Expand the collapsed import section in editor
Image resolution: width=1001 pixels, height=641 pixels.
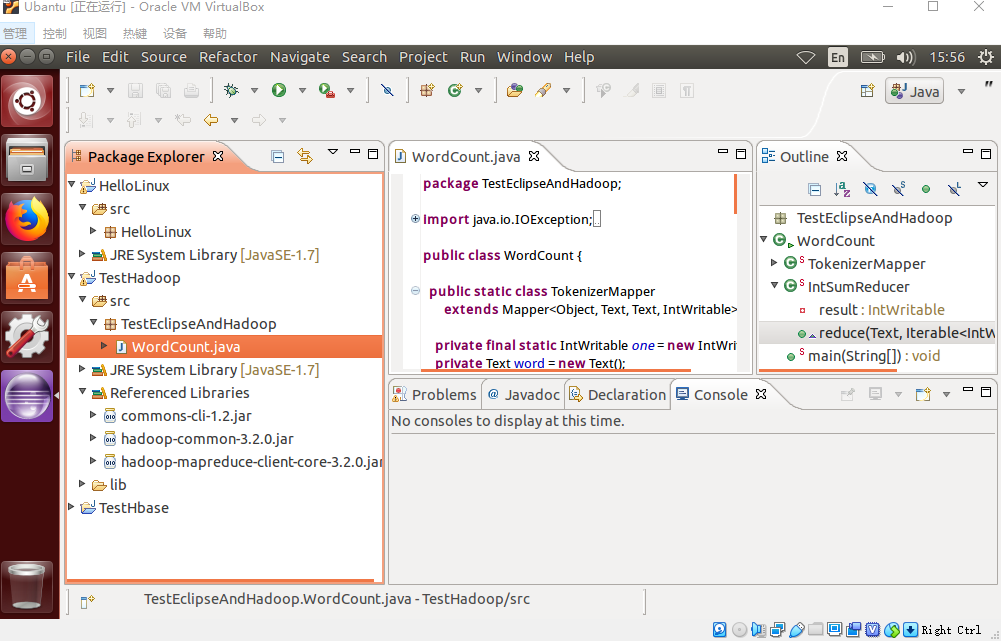click(415, 219)
